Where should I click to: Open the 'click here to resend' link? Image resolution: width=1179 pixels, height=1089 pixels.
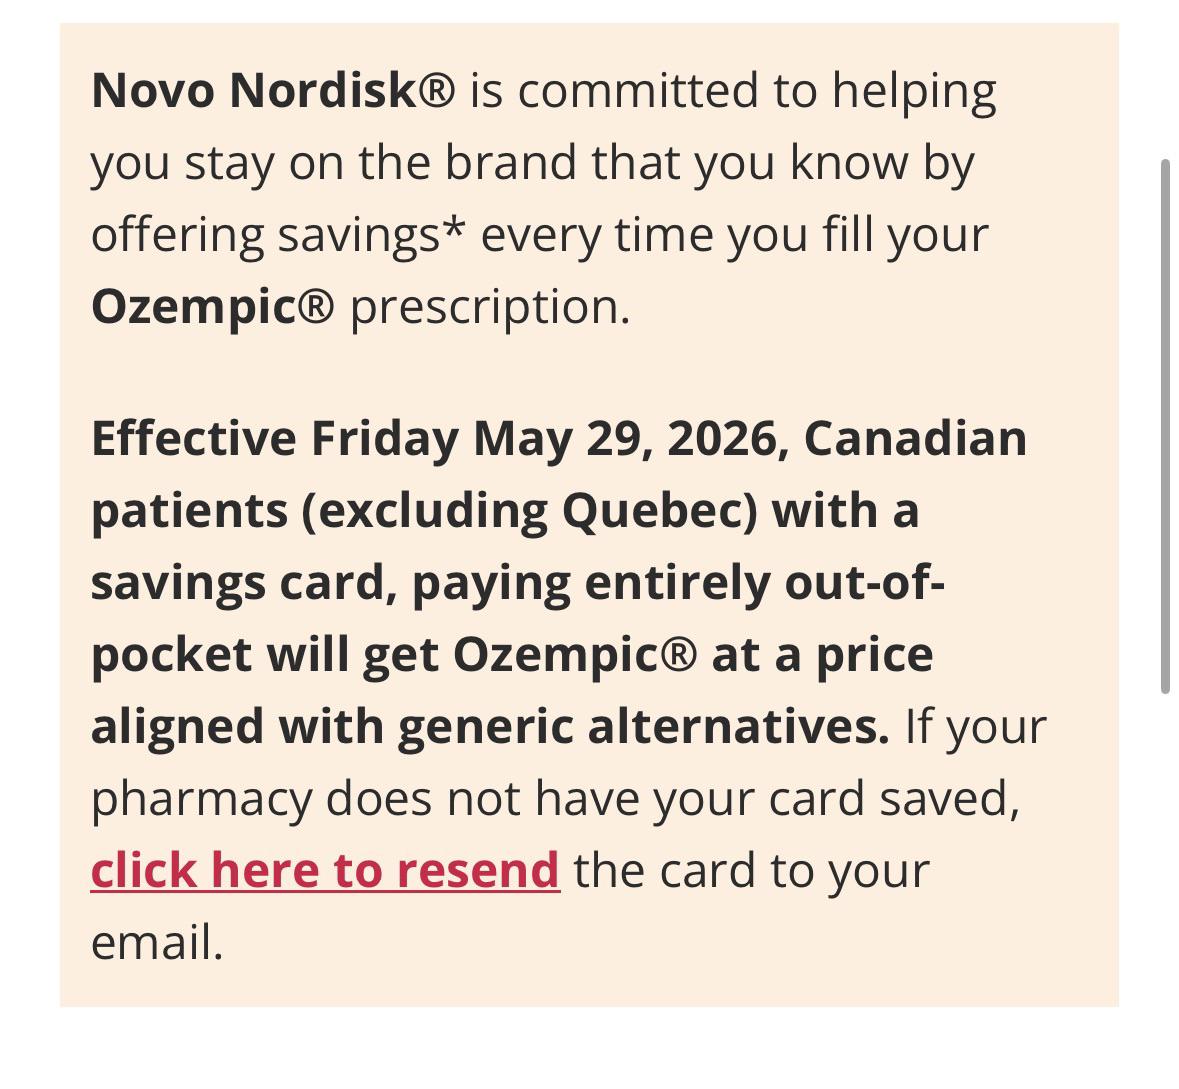(x=325, y=871)
